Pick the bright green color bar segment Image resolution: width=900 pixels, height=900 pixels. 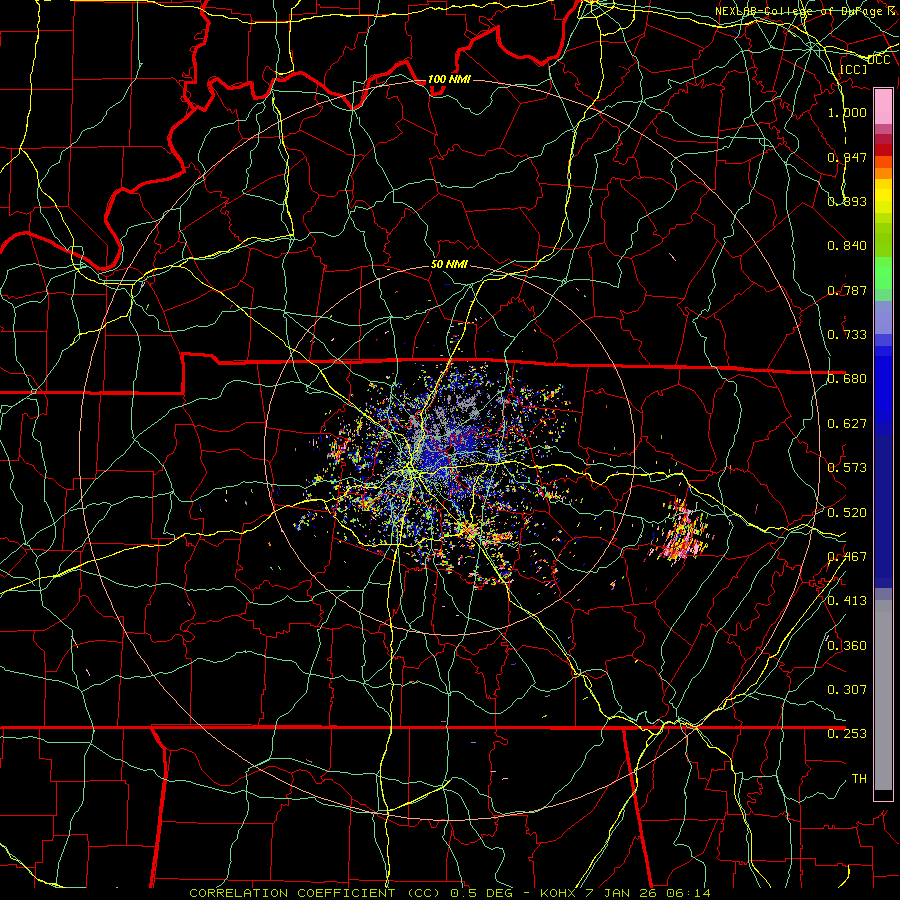click(x=883, y=272)
